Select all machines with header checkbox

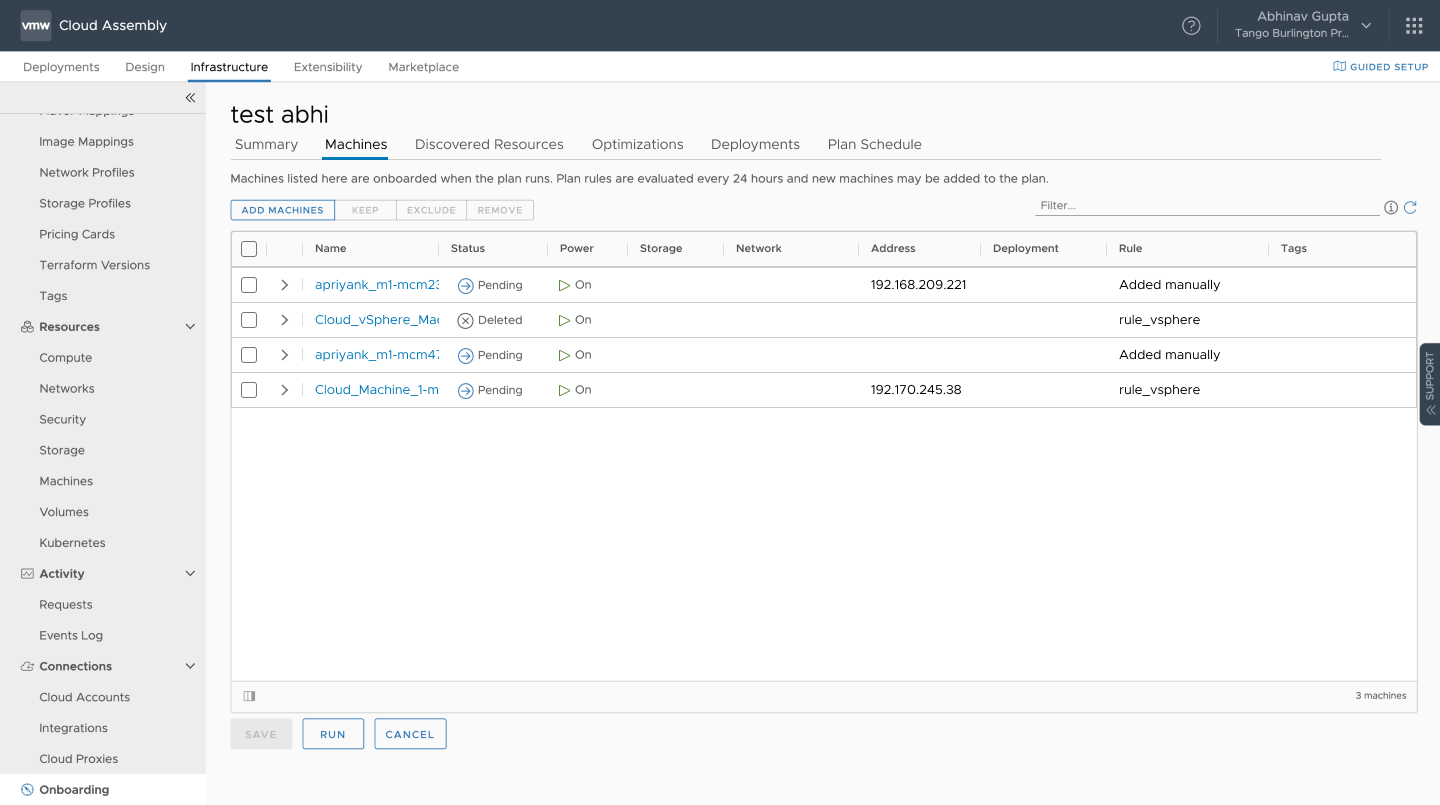(x=249, y=249)
